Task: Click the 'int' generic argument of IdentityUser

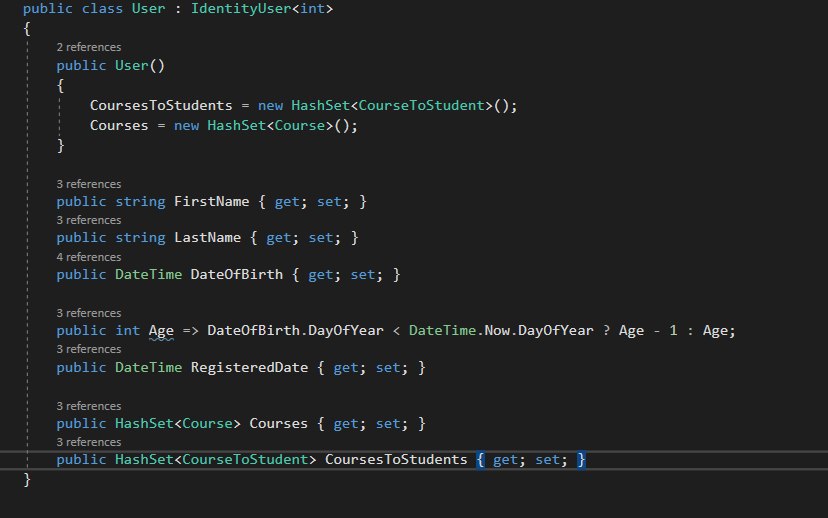Action: (313, 8)
